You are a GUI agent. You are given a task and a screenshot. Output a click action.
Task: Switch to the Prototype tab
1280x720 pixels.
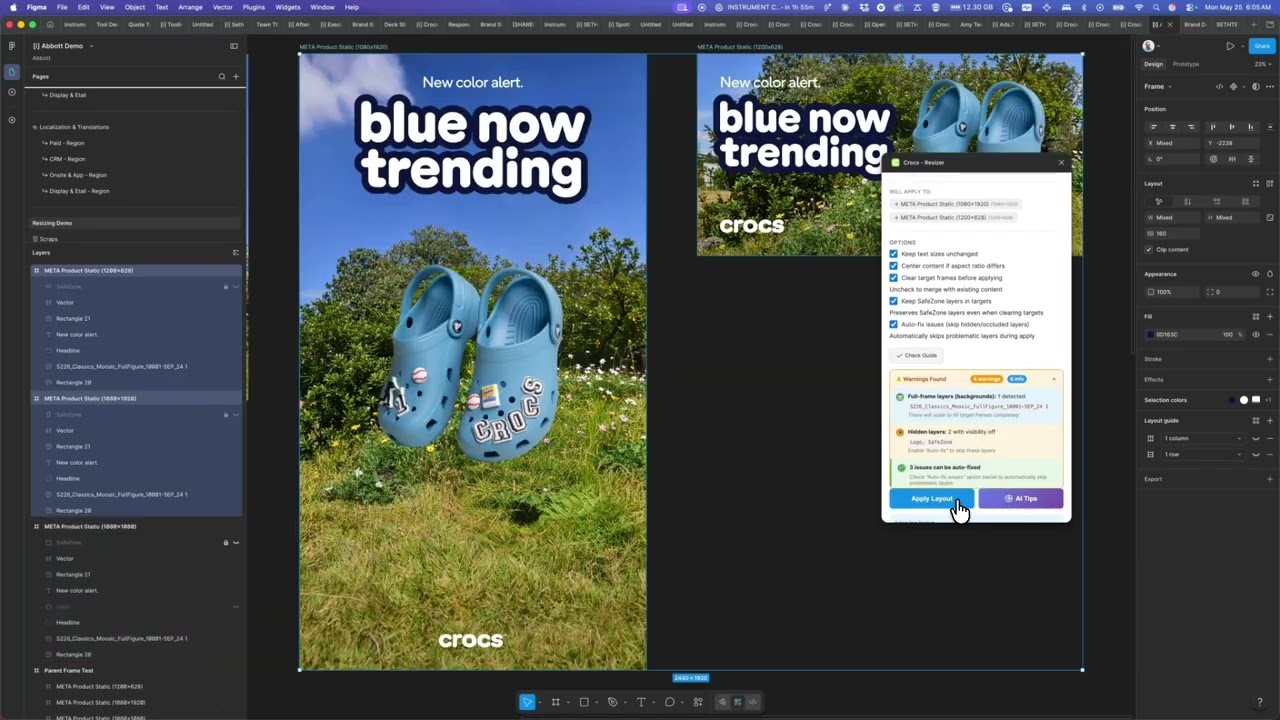[1186, 64]
